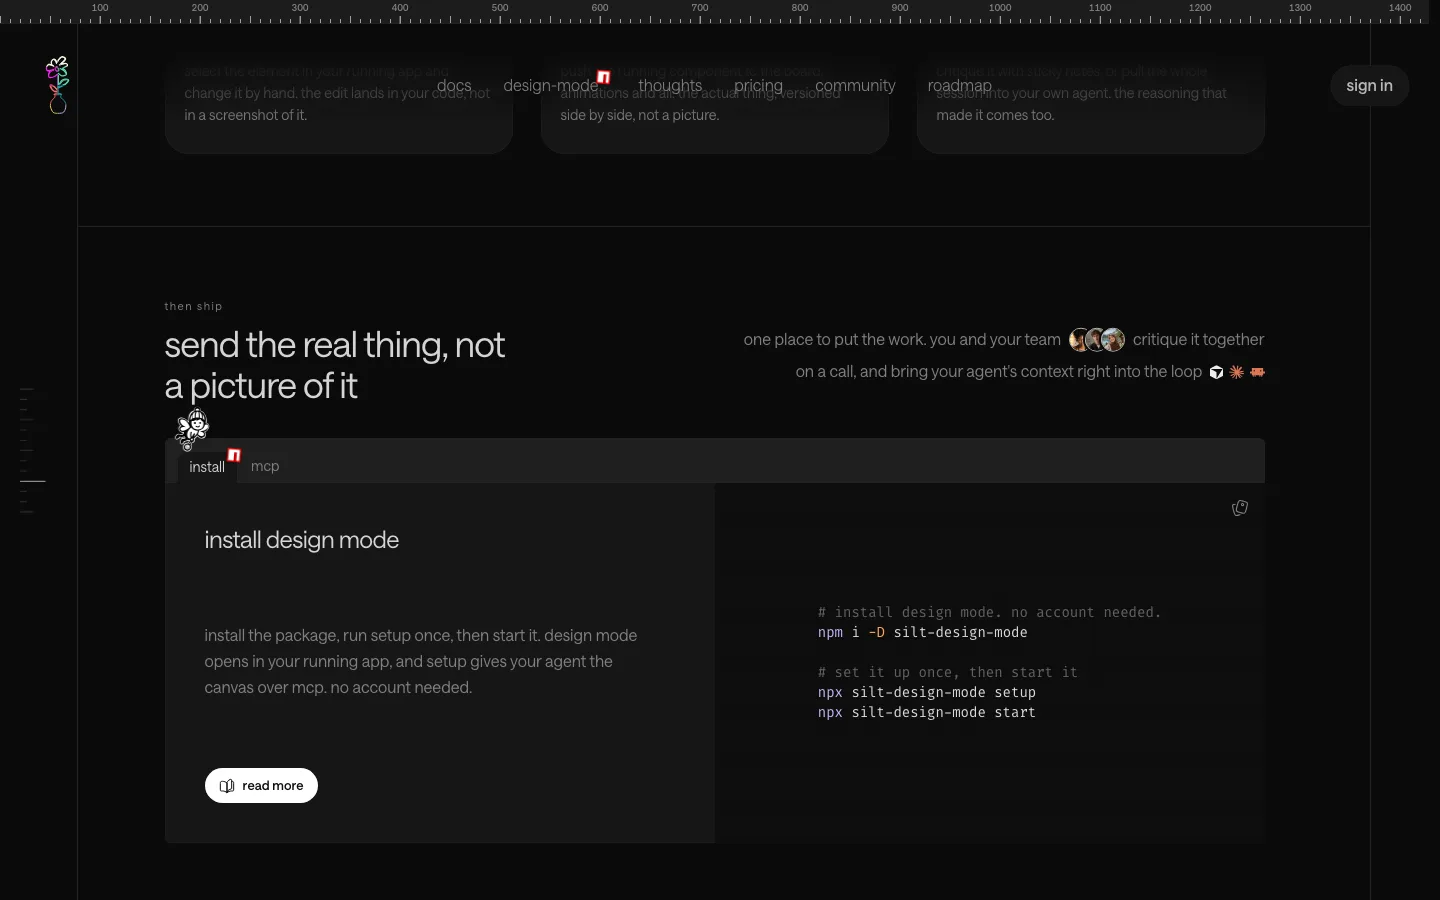Click the book icon in read more button
The height and width of the screenshot is (900, 1440).
[x=227, y=786]
